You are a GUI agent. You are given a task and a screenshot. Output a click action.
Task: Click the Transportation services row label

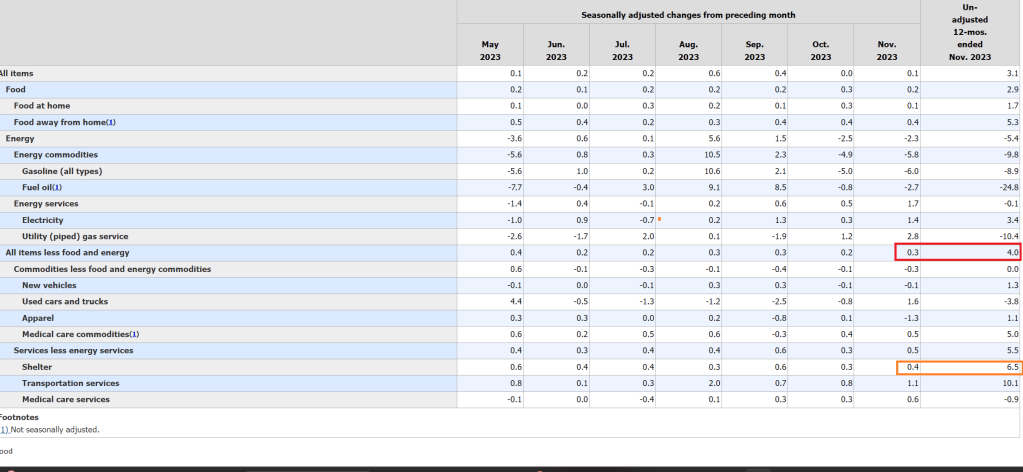point(70,383)
